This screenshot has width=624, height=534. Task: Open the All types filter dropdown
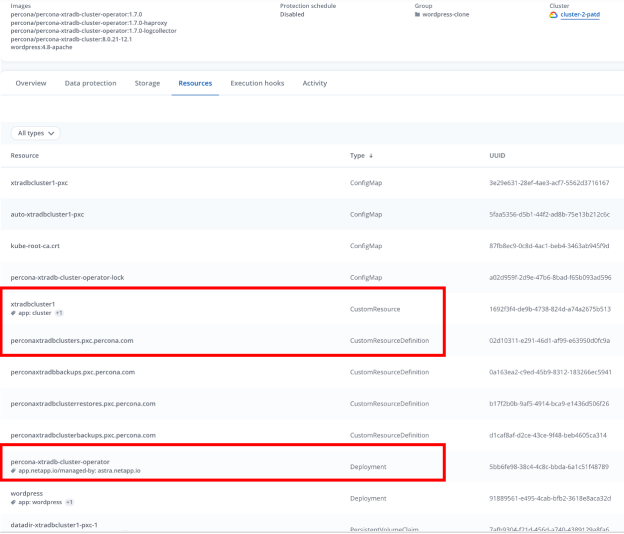tap(35, 133)
